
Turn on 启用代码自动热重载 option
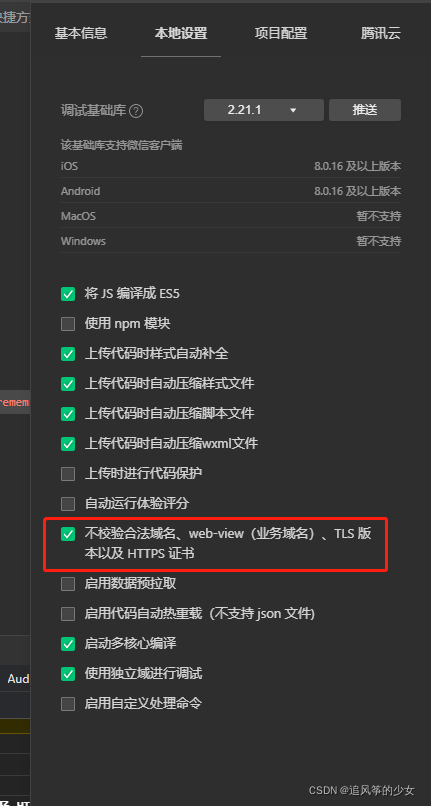pyautogui.click(x=68, y=614)
